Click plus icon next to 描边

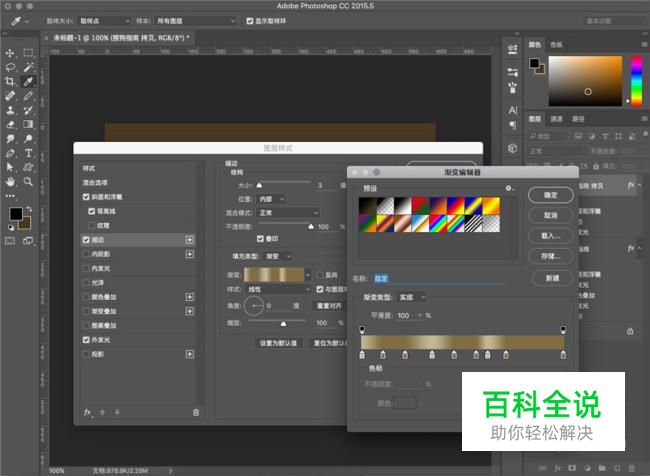[x=189, y=240]
